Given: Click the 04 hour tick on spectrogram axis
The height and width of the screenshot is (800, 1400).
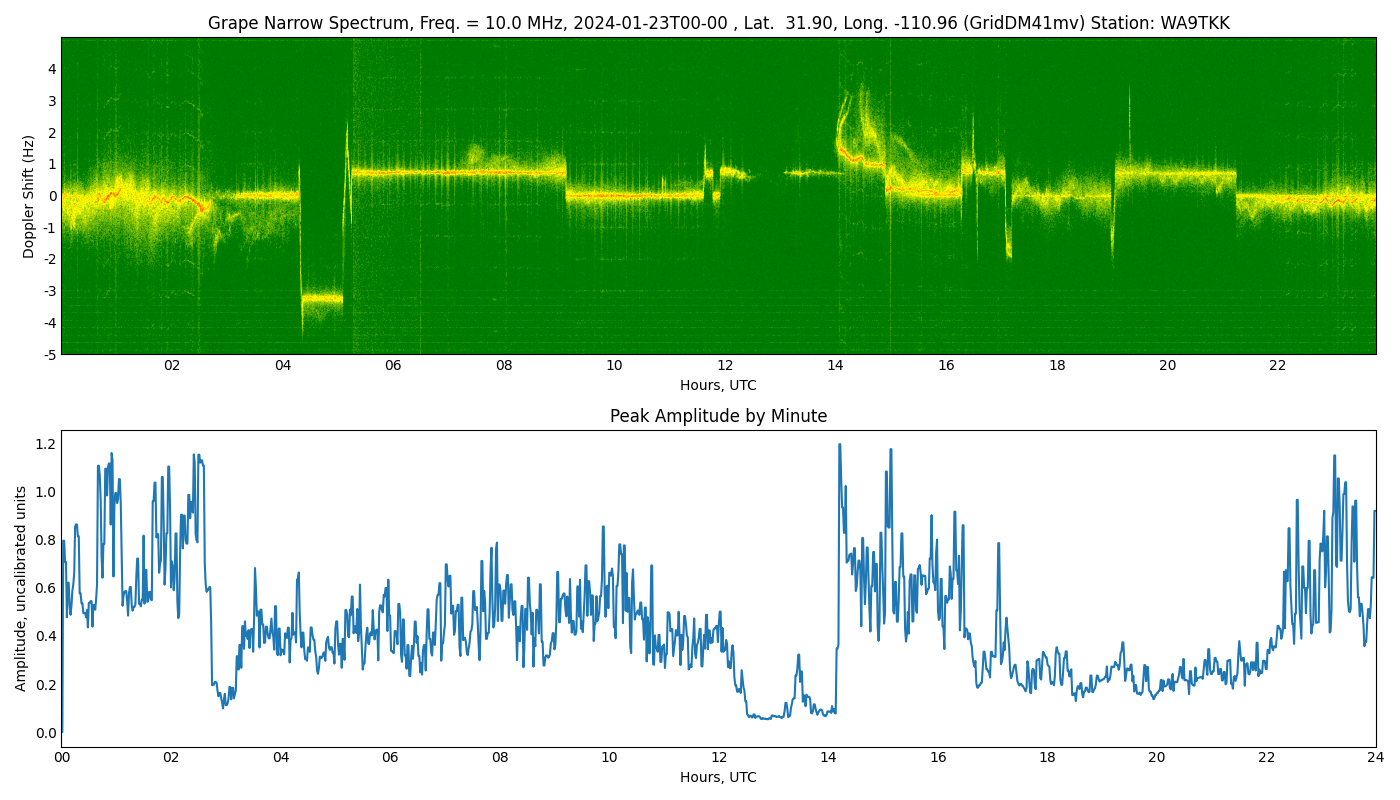Looking at the screenshot, I should pos(282,366).
